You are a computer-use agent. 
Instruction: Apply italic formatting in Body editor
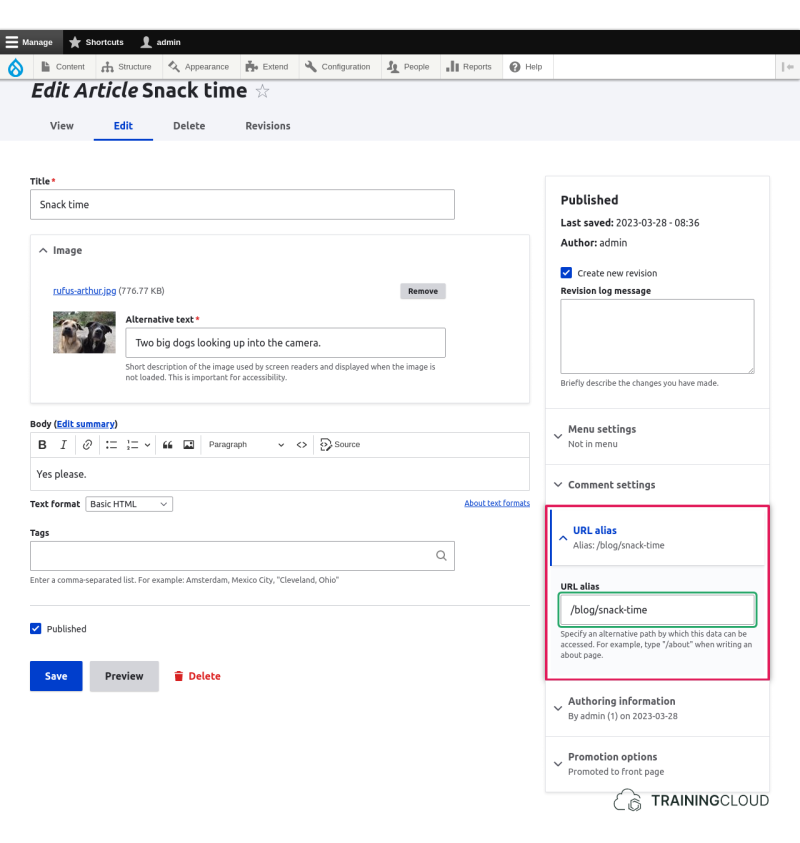coord(63,445)
